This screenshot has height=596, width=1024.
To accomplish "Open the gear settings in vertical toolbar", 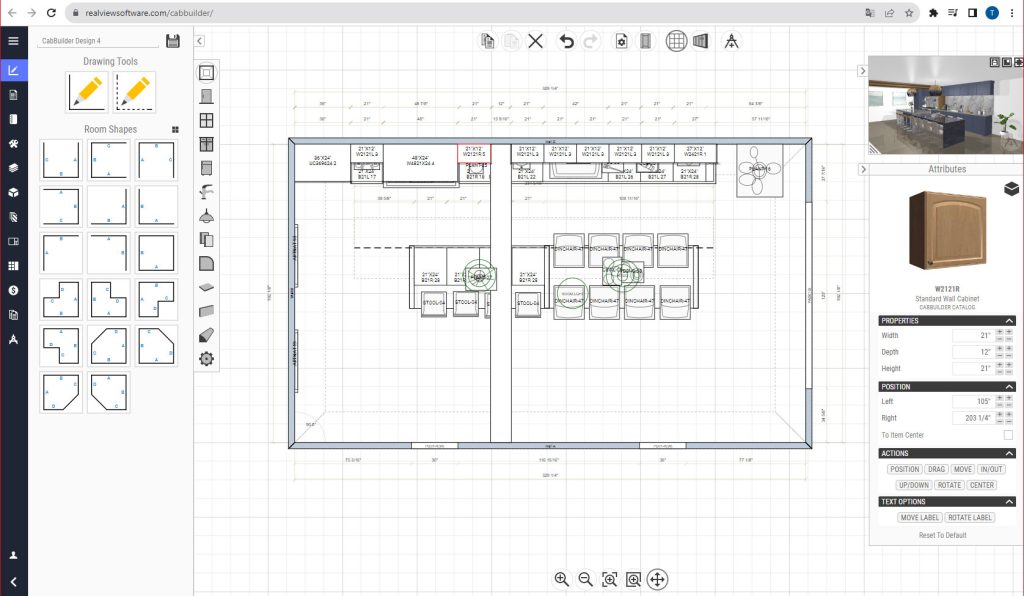I will click(206, 358).
